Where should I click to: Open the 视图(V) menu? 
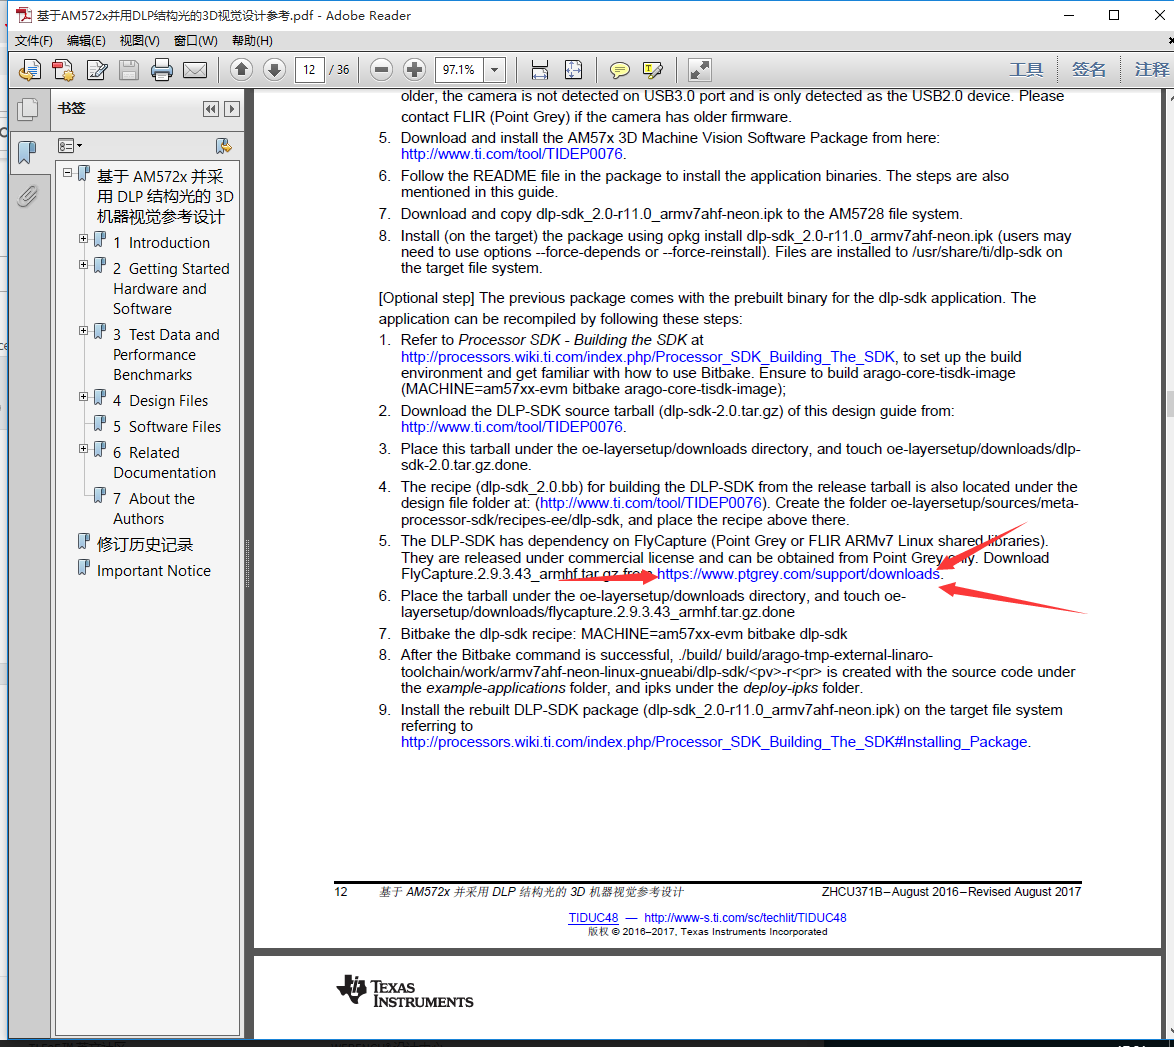click(x=139, y=40)
